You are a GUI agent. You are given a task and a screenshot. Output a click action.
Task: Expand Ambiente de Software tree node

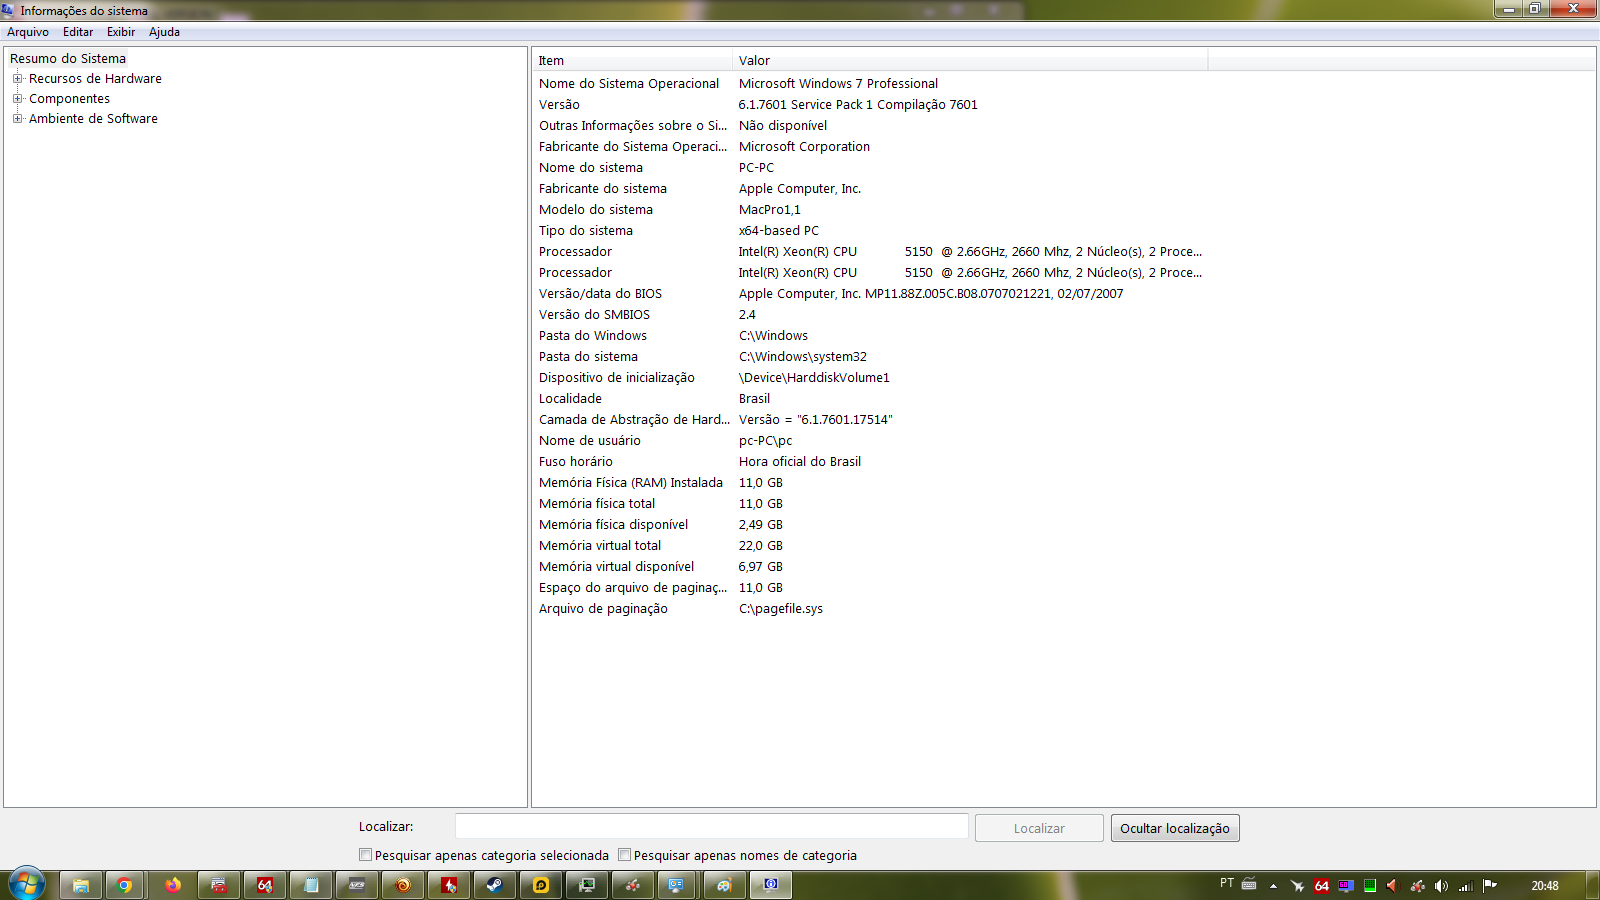[17, 118]
